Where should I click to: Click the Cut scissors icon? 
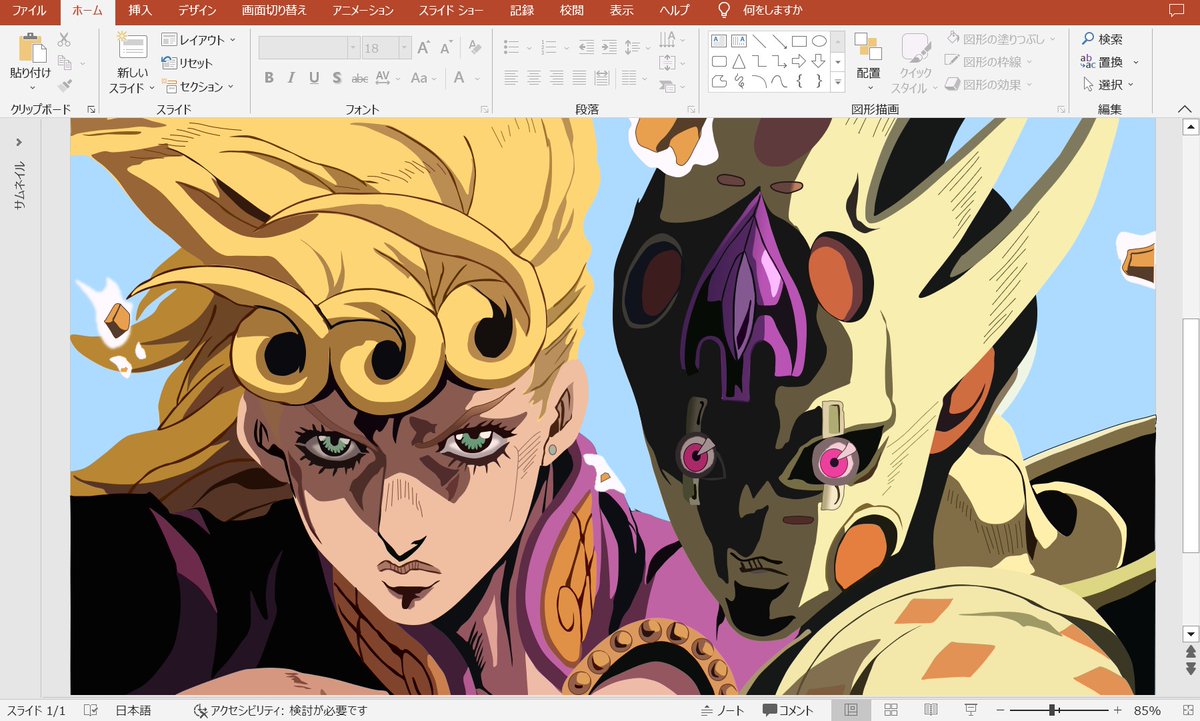pos(65,40)
